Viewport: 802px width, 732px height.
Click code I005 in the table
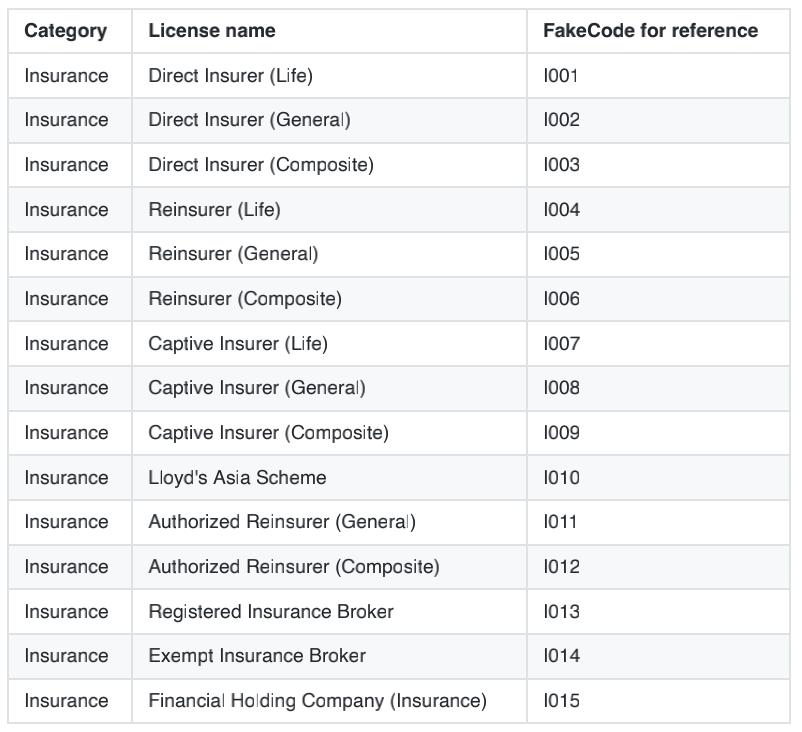561,254
